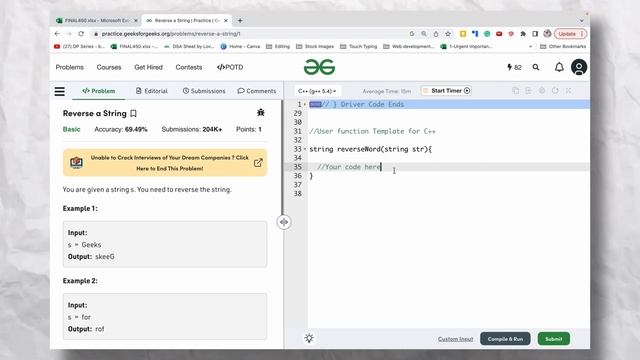The width and height of the screenshot is (640, 360).
Task: Copy the editor code with copy icon
Action: [x=516, y=91]
